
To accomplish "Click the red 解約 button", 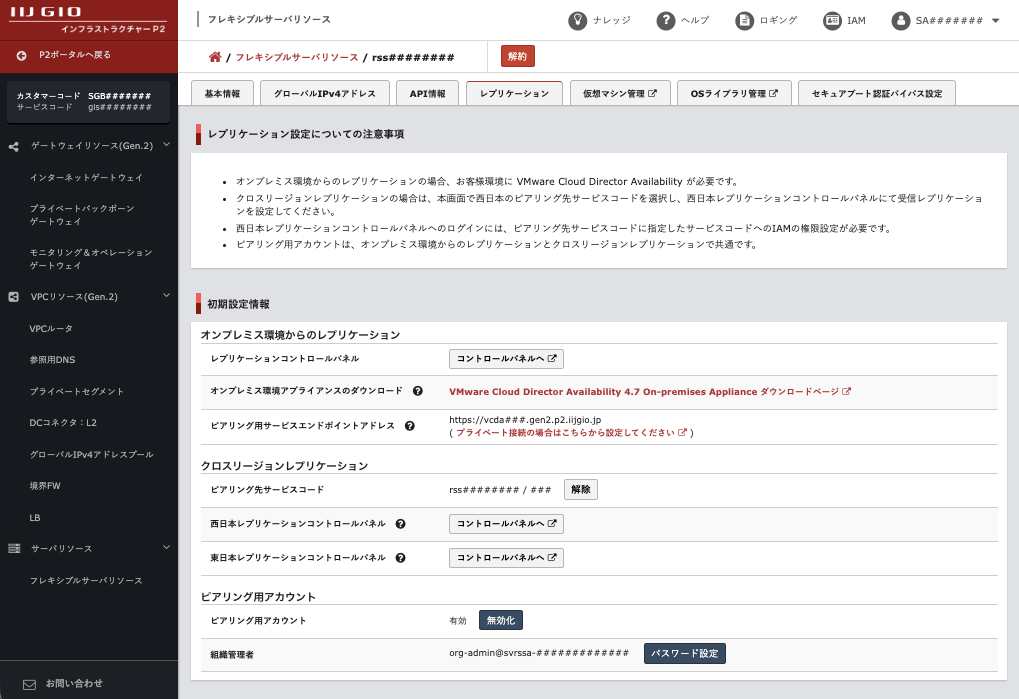I will click(517, 57).
